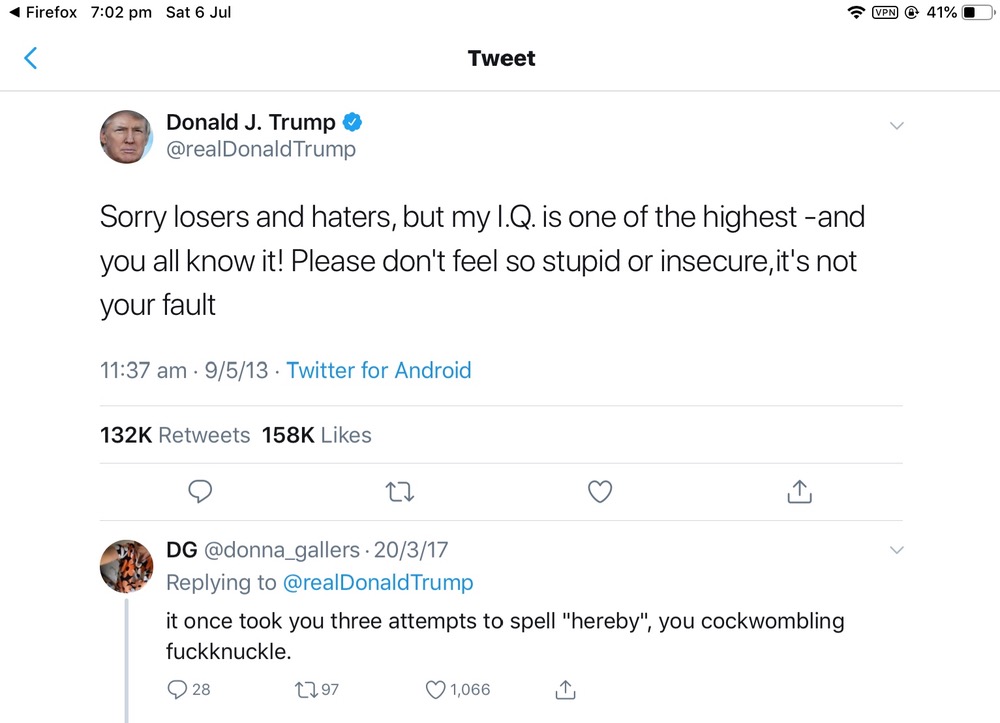Open the Twitter for Android link

point(378,370)
